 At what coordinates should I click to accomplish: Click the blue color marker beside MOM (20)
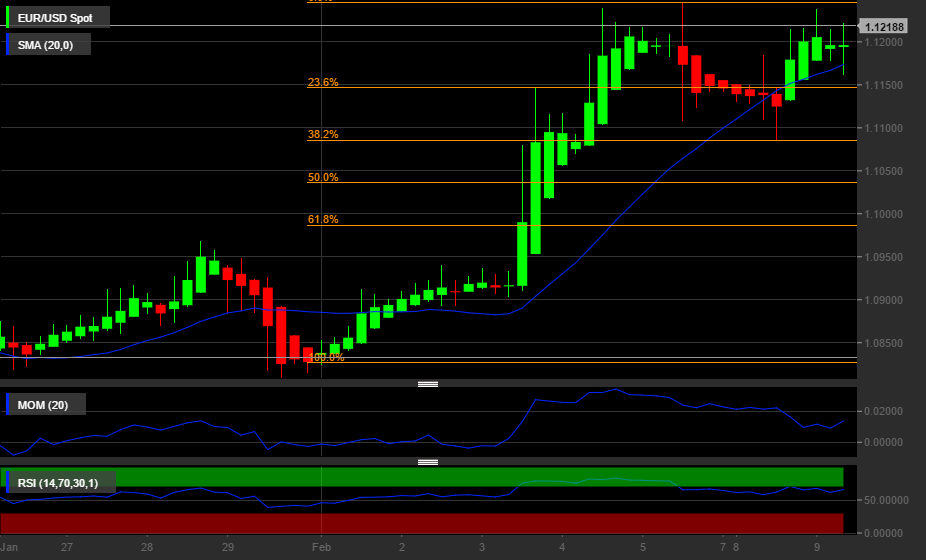[x=9, y=404]
